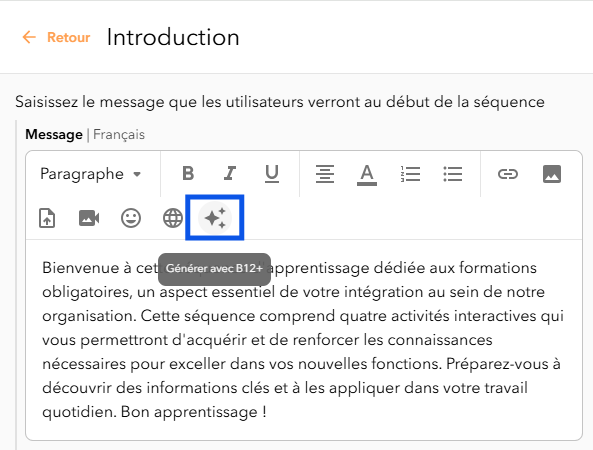Insert a video

tap(89, 218)
